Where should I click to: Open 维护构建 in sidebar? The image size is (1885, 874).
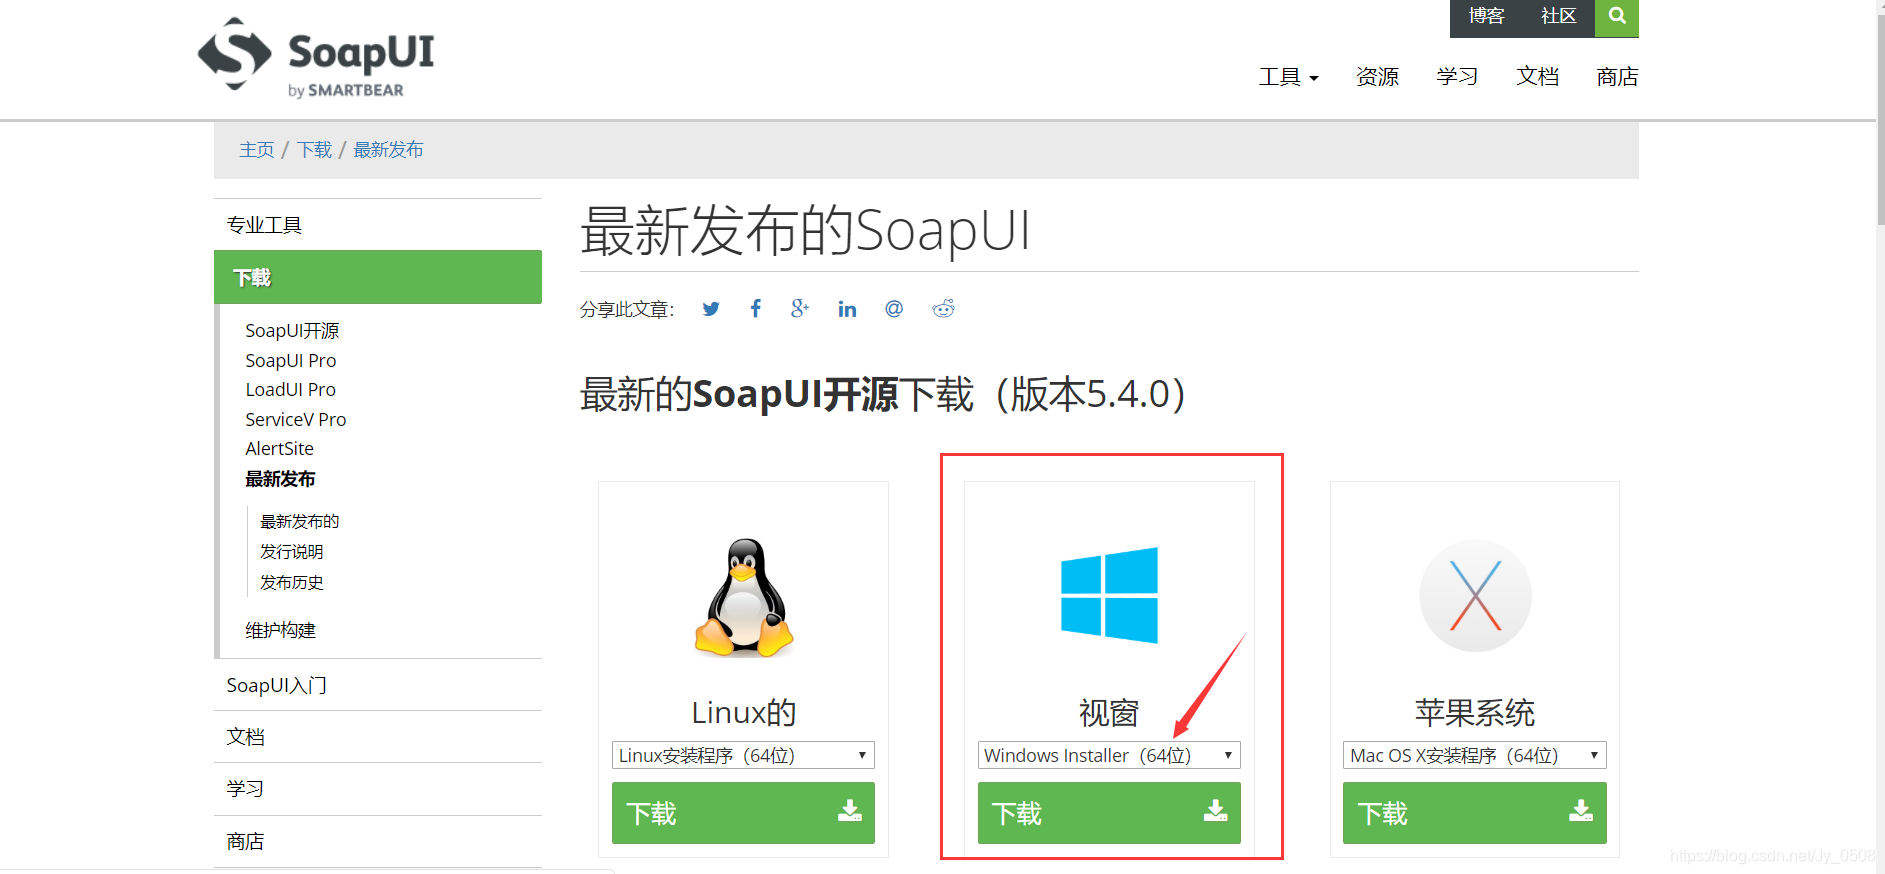pyautogui.click(x=280, y=631)
